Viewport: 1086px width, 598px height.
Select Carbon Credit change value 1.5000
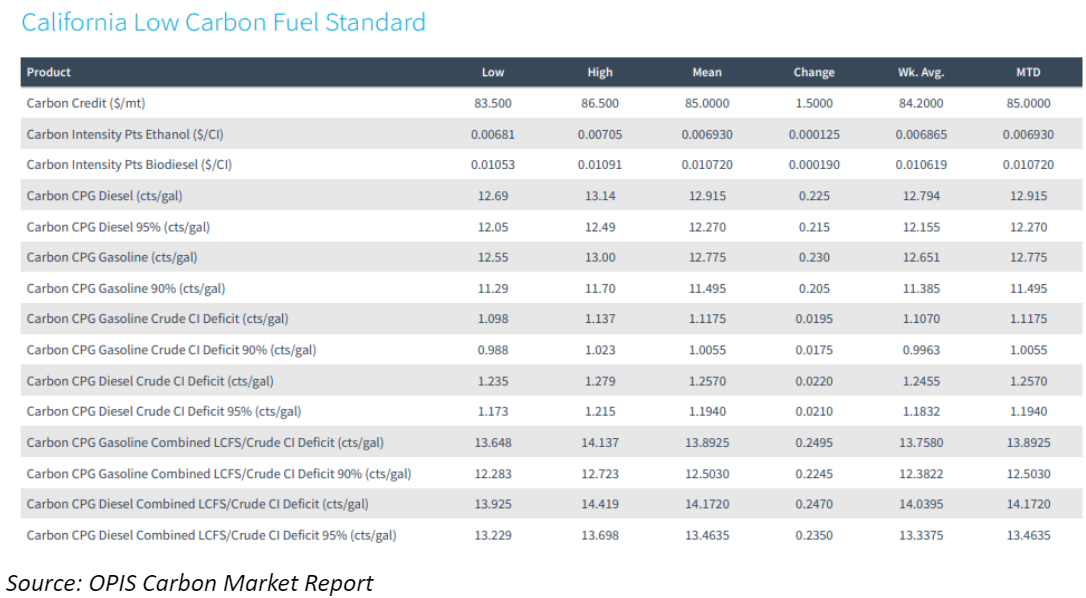click(814, 103)
